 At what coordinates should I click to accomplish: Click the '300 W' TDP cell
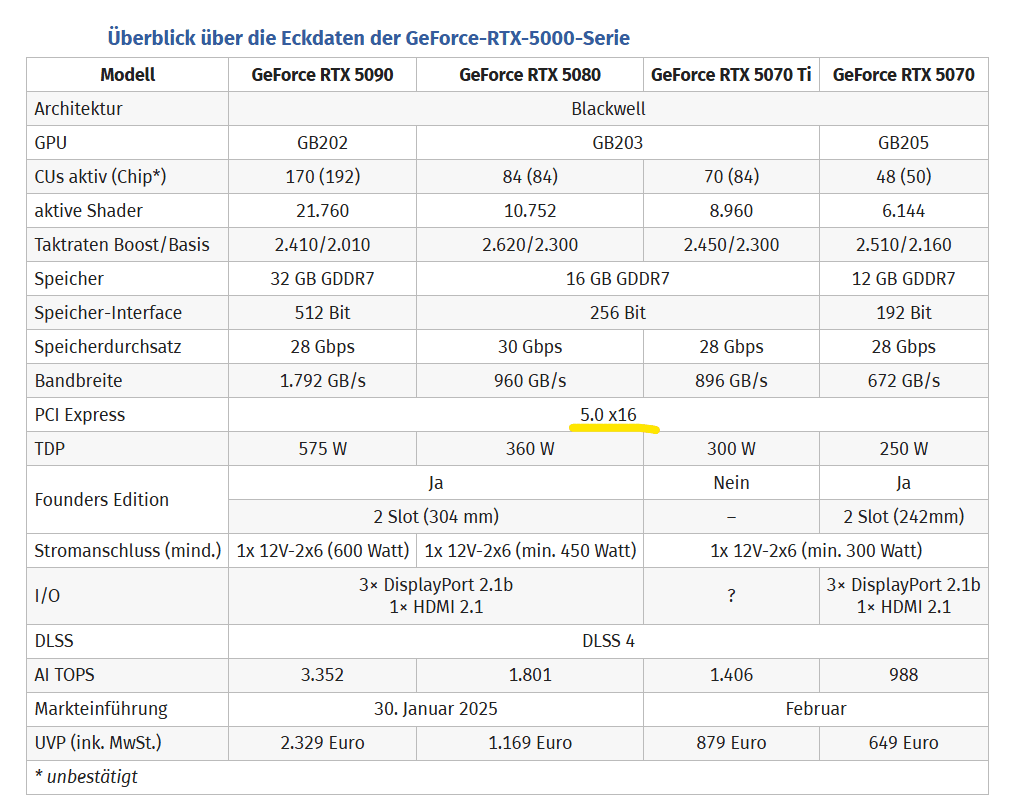(x=731, y=448)
